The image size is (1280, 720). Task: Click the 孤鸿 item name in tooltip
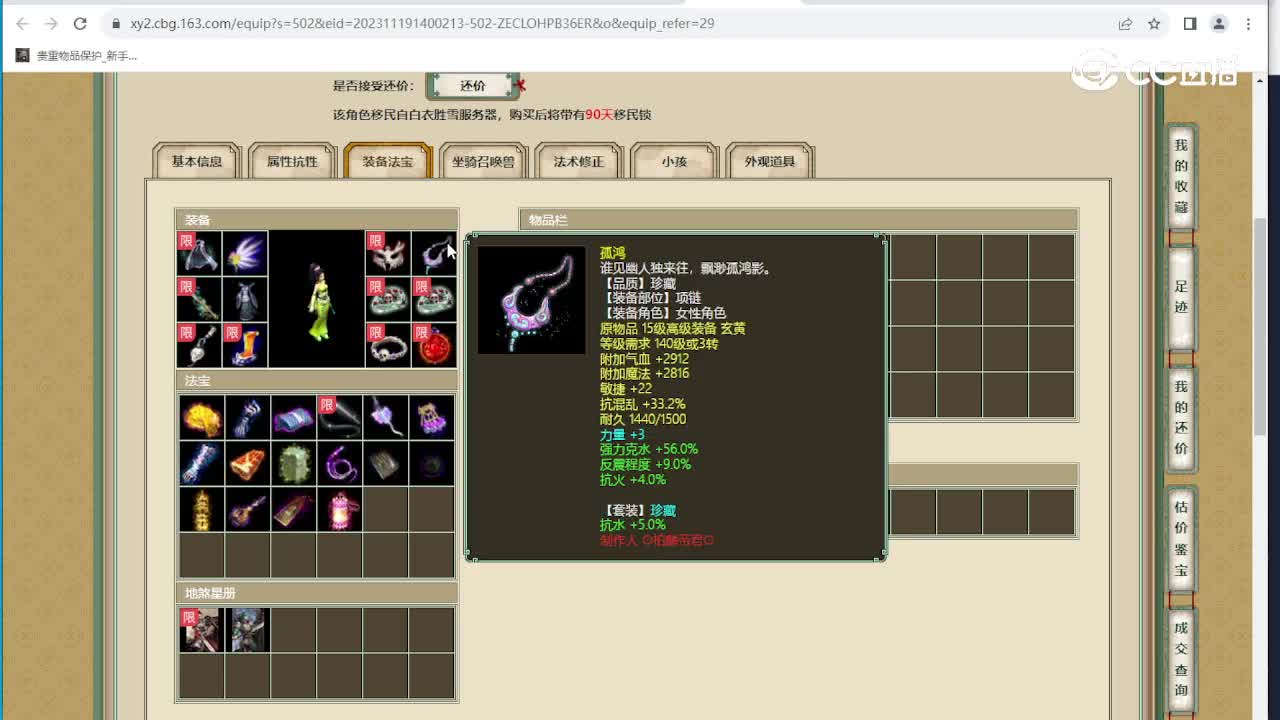612,253
